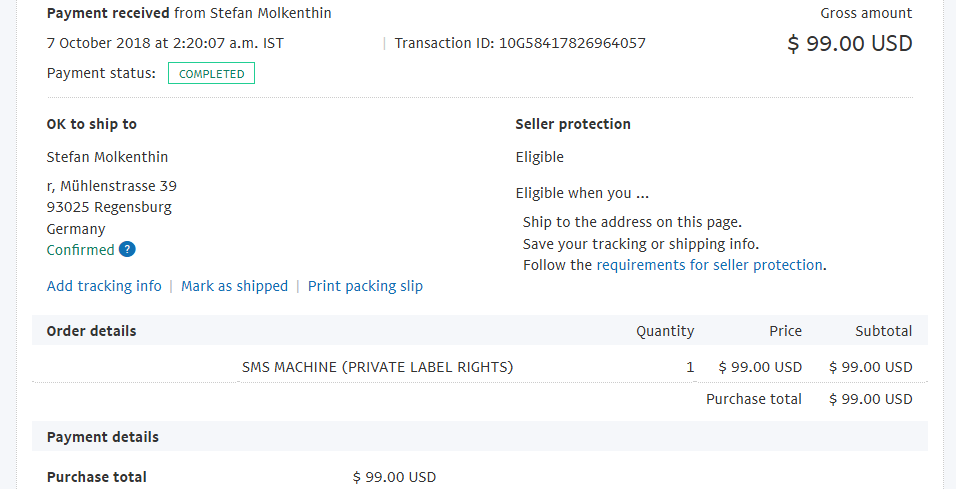Screen dimensions: 956x489
Task: Click the Subtotal column header
Action: pos(883,331)
